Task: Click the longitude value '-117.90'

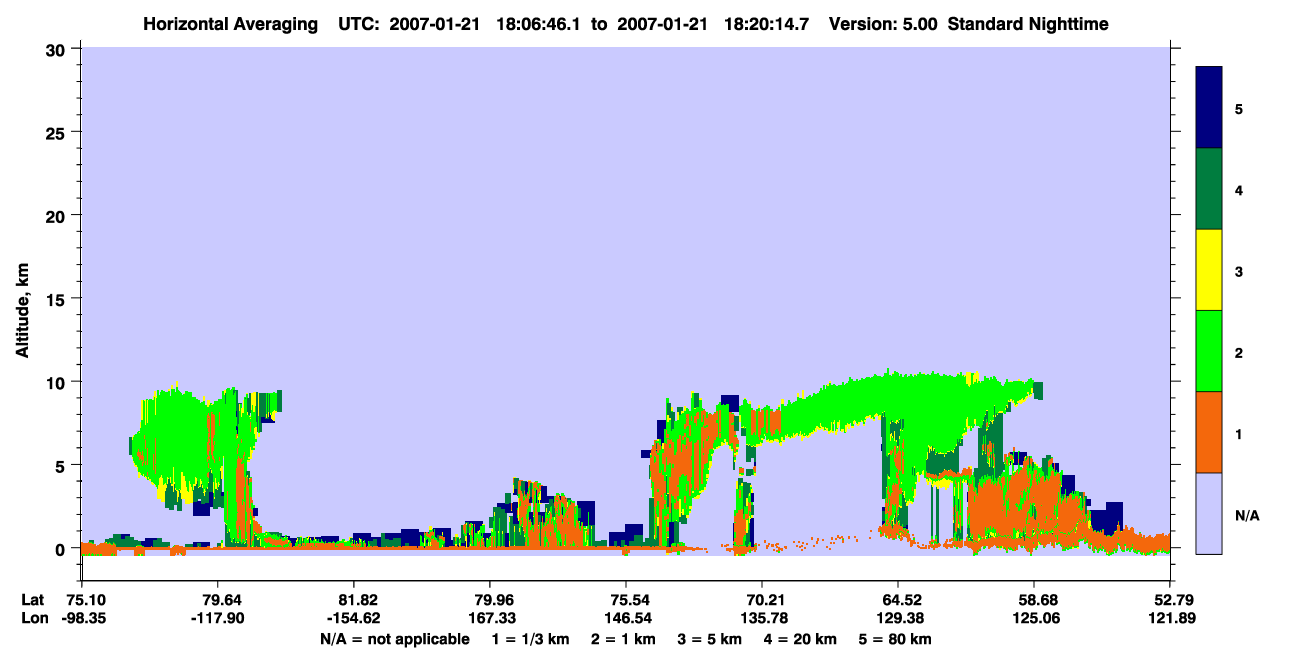Action: [218, 618]
